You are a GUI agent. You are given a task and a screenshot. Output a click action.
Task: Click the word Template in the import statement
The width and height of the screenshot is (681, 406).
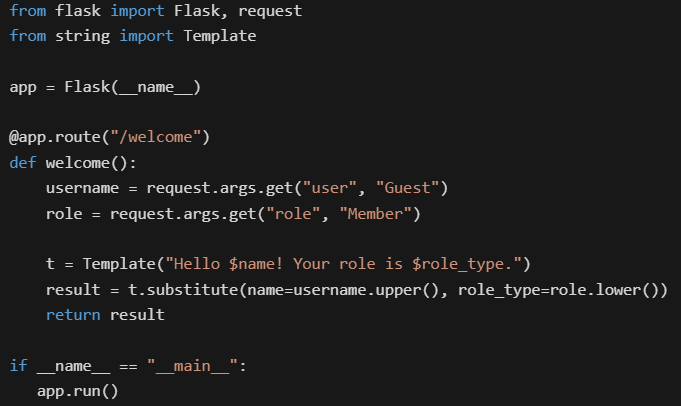pyautogui.click(x=219, y=36)
